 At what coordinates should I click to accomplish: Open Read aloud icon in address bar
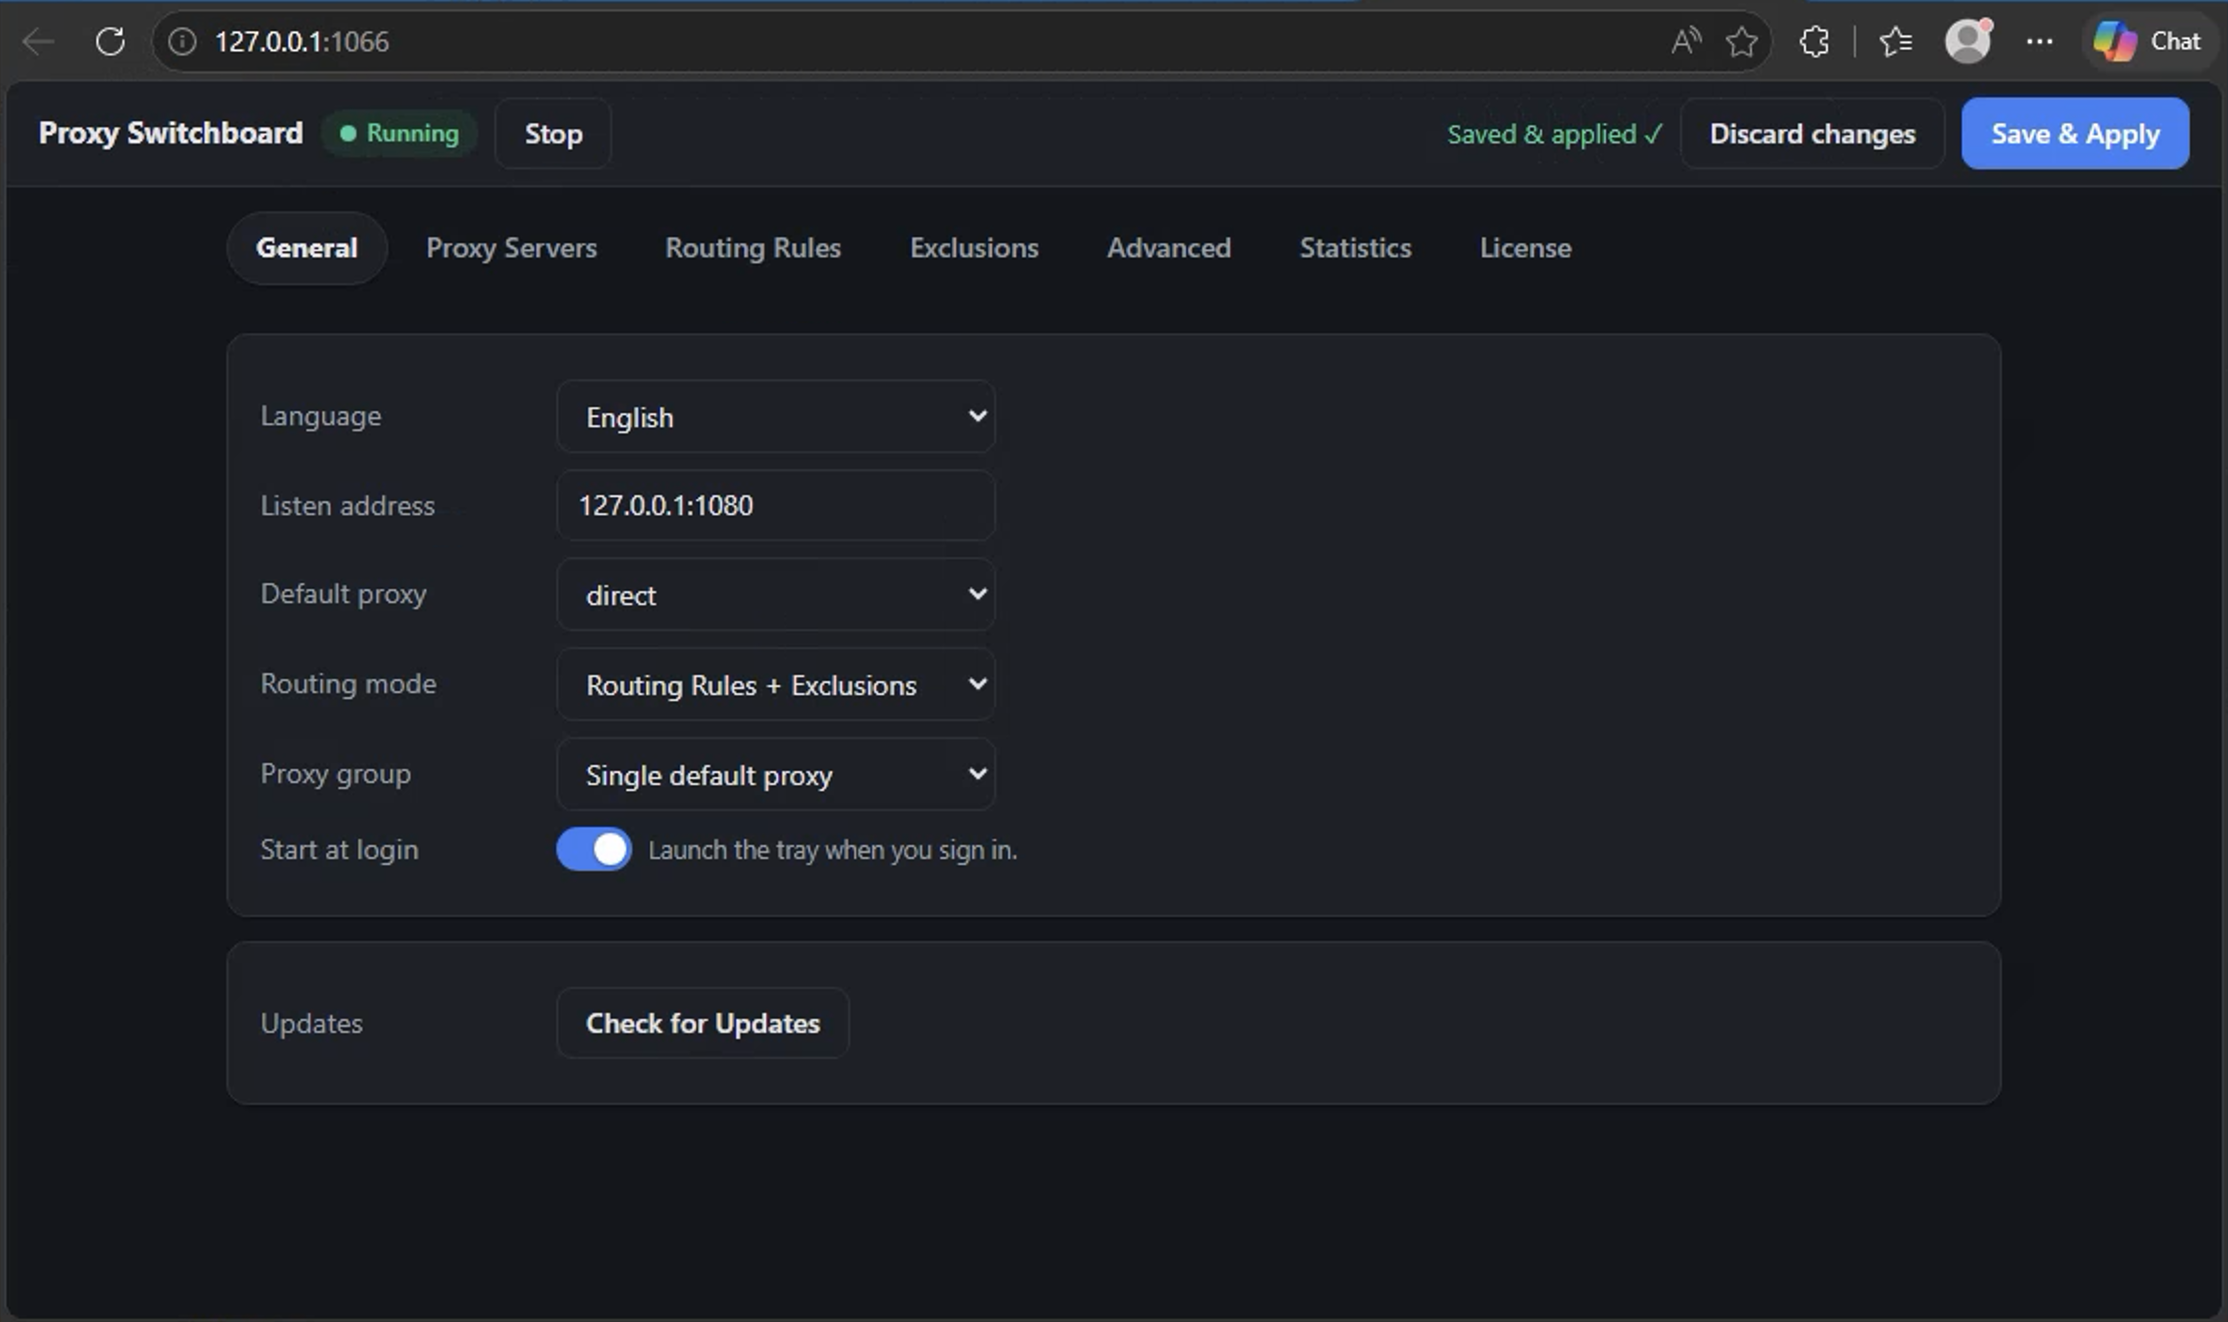coord(1686,42)
